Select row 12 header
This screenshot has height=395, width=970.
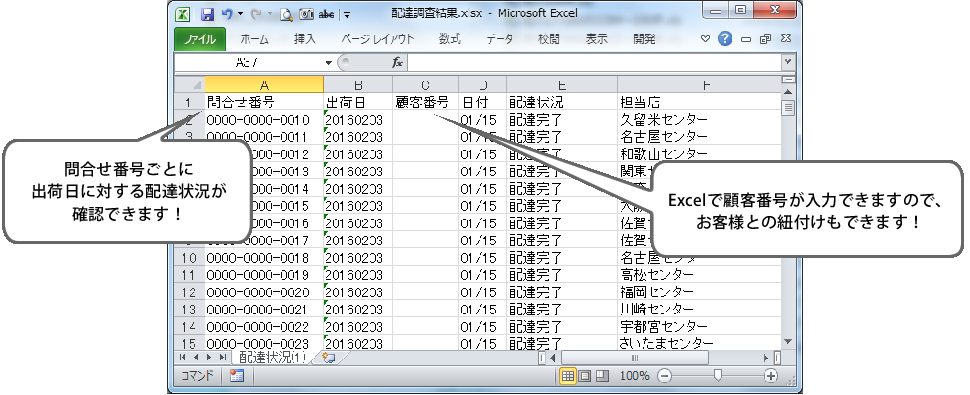point(190,291)
